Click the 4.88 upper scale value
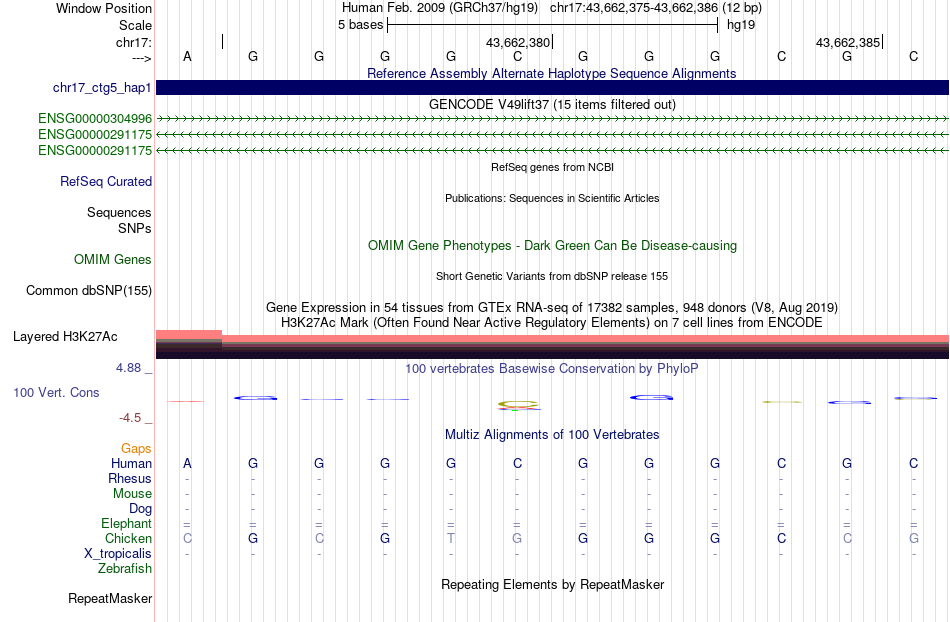The height and width of the screenshot is (622, 950). tap(128, 368)
